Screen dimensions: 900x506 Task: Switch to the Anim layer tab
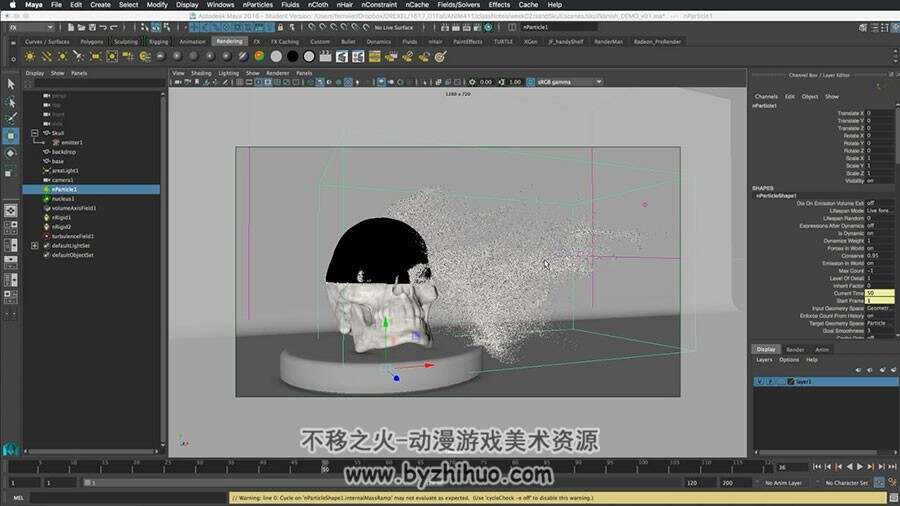coord(822,349)
